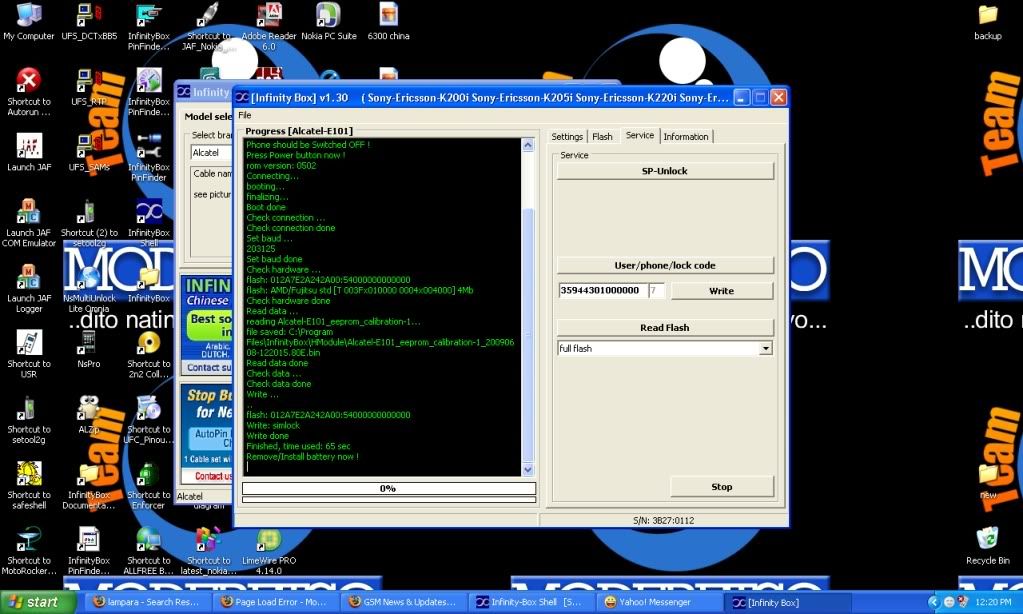
Task: Open the Recycle Bin icon
Action: (987, 541)
